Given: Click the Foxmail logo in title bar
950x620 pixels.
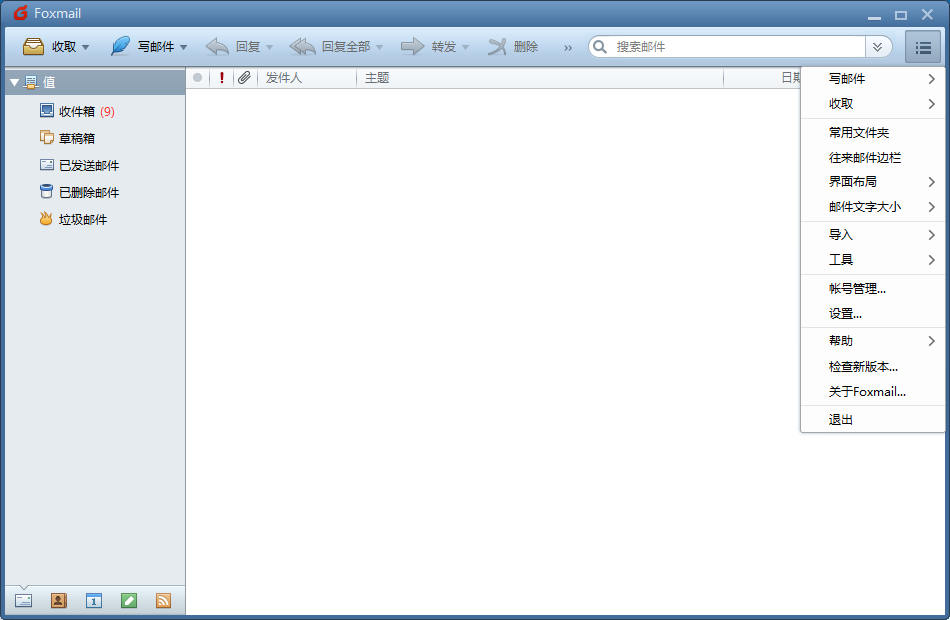Looking at the screenshot, I should 21,13.
